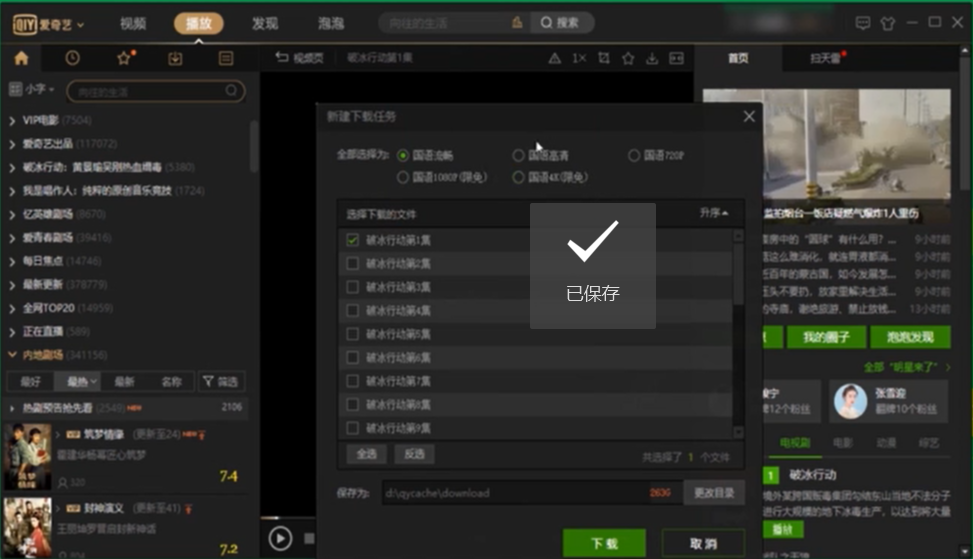Check the 破冰行动第5集 checkbox
The width and height of the screenshot is (973, 559).
pos(352,334)
